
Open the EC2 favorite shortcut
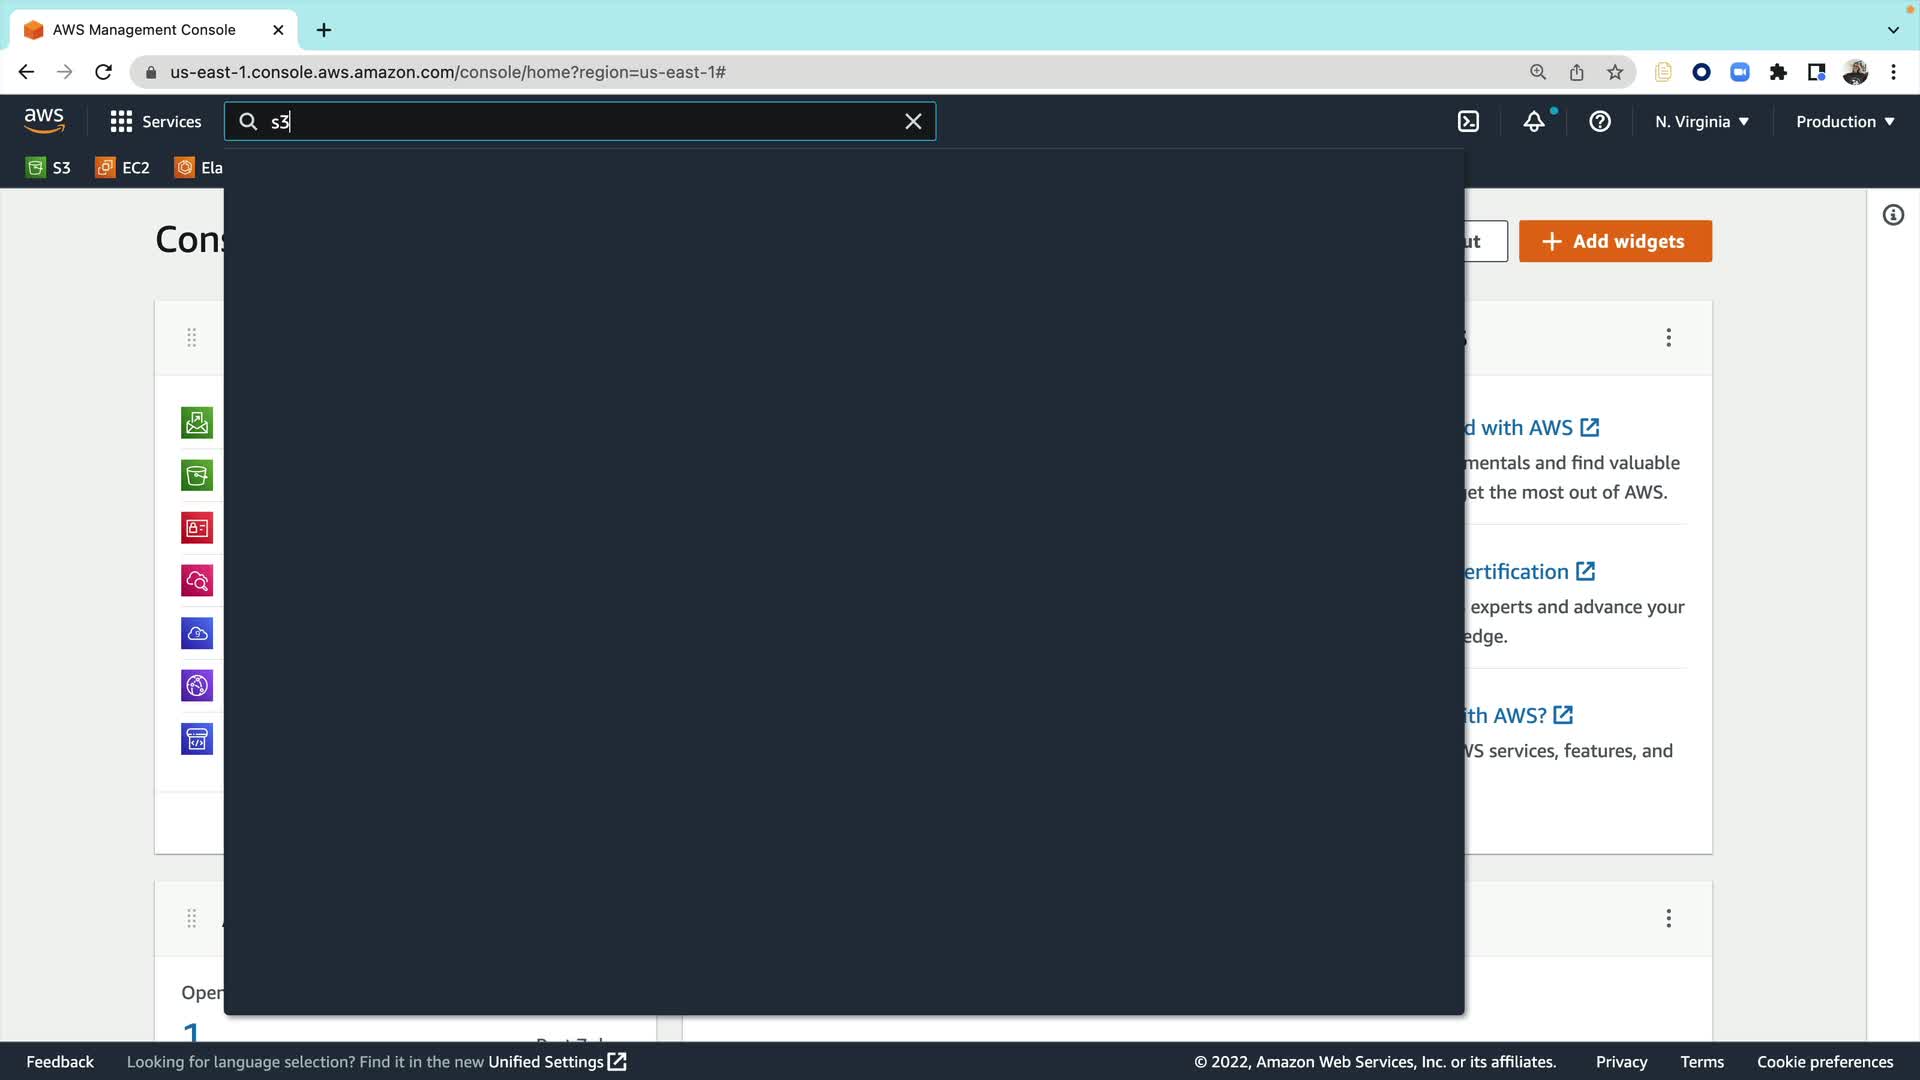(x=122, y=167)
